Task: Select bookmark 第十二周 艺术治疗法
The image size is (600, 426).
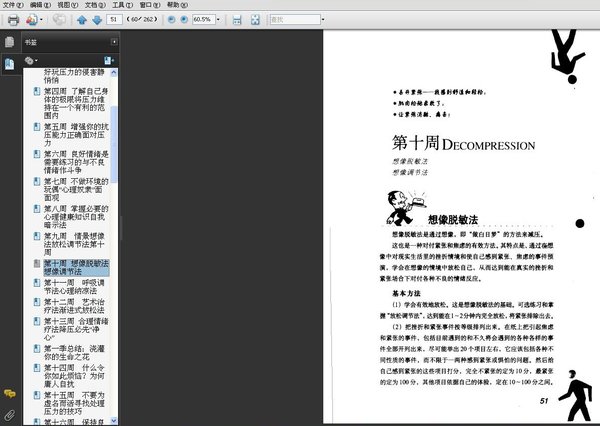Action: click(74, 306)
